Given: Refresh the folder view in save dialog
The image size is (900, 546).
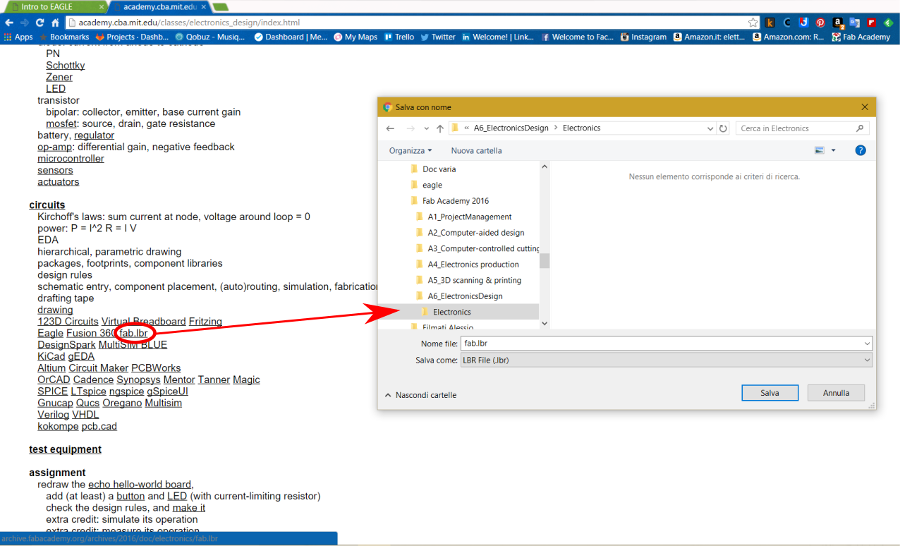Looking at the screenshot, I should [x=723, y=128].
